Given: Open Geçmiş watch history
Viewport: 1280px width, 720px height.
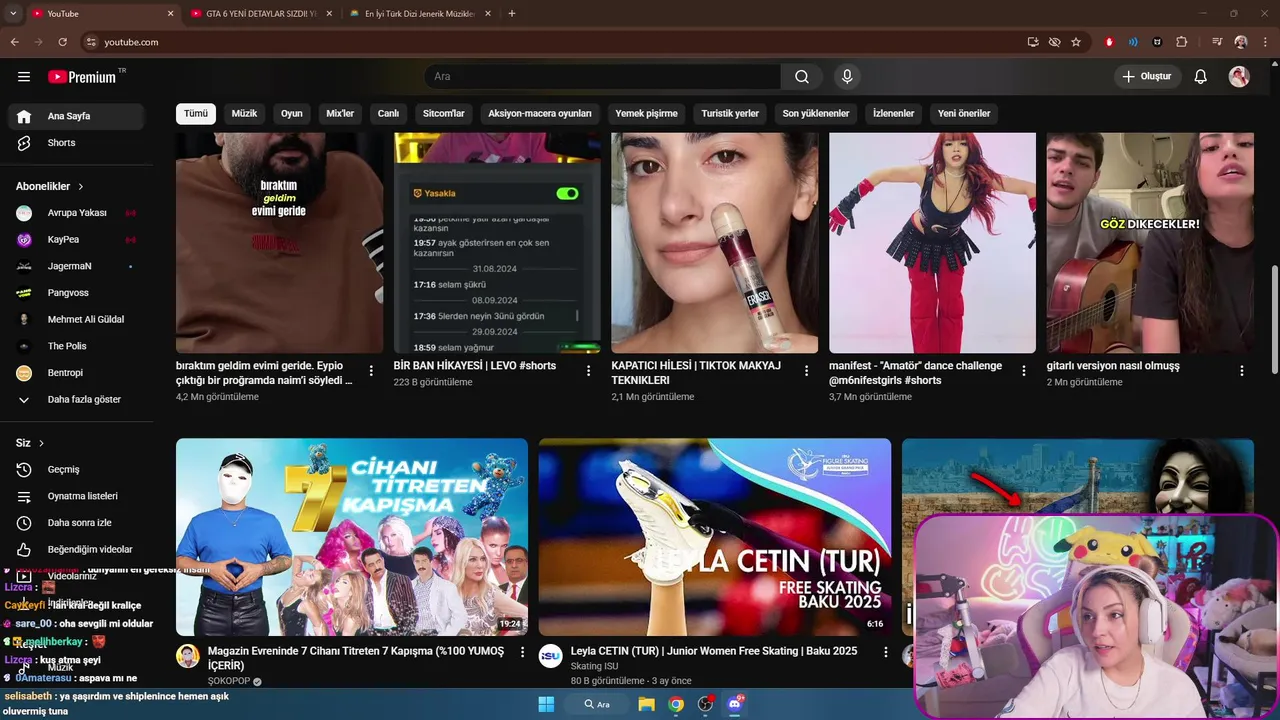Looking at the screenshot, I should click(77, 470).
